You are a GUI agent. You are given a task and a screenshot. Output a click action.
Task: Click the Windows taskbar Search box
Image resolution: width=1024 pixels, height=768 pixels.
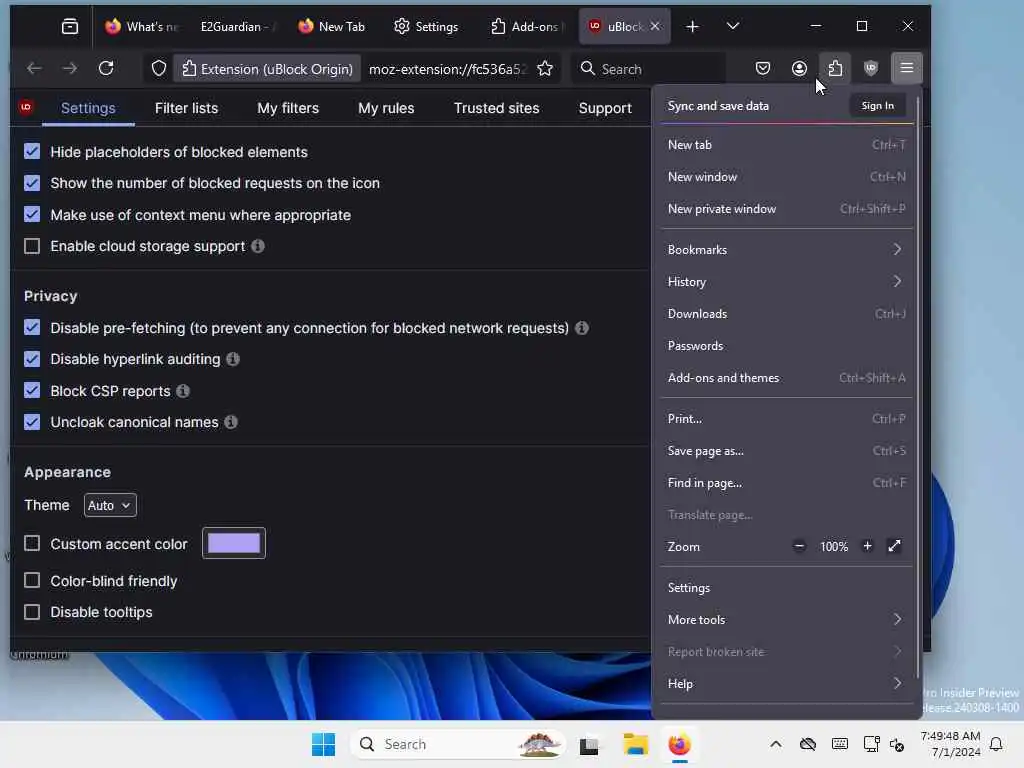click(x=457, y=744)
